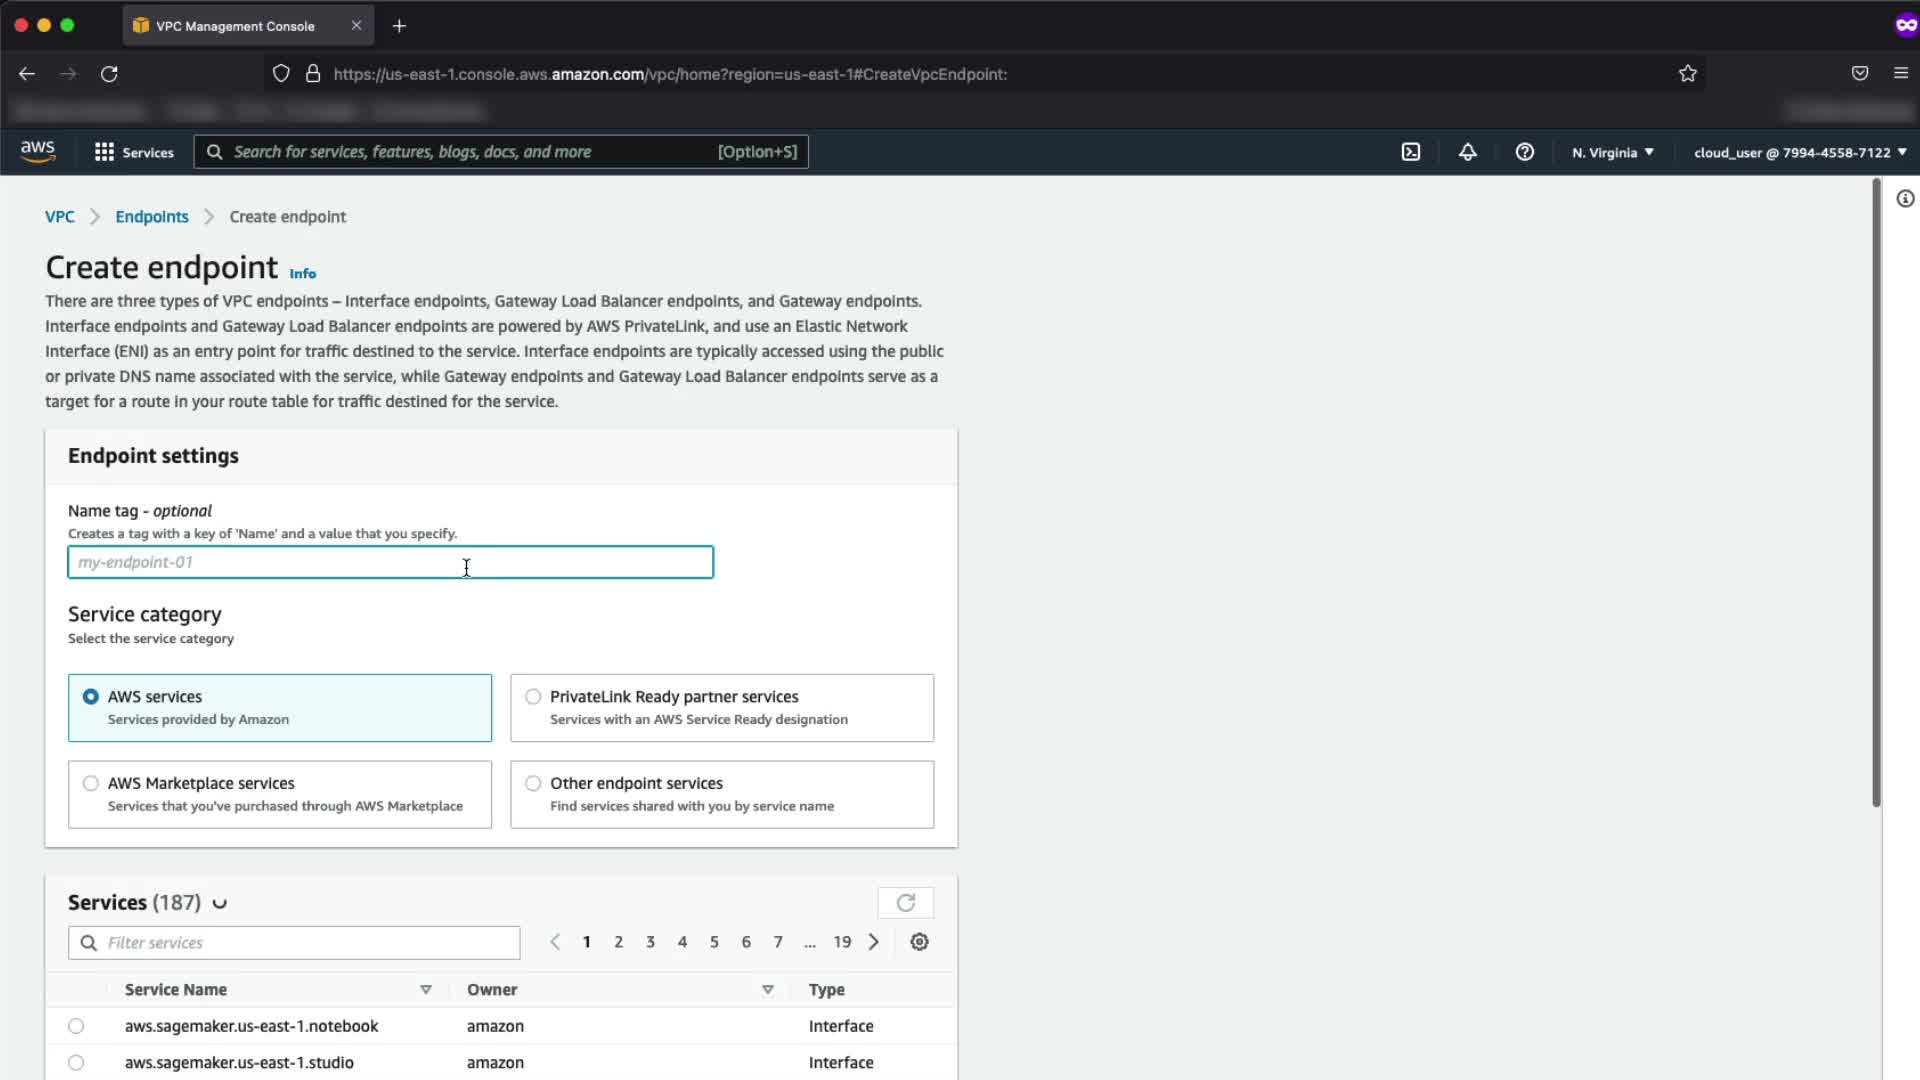Click the AWS logo home icon

coord(38,151)
